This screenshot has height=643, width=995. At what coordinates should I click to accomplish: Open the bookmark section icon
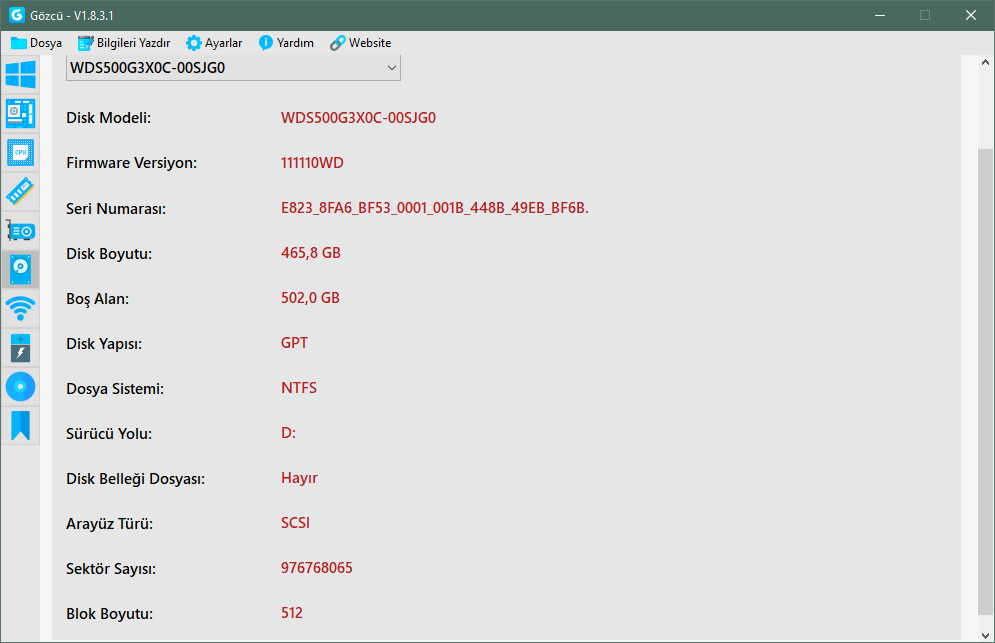point(20,425)
